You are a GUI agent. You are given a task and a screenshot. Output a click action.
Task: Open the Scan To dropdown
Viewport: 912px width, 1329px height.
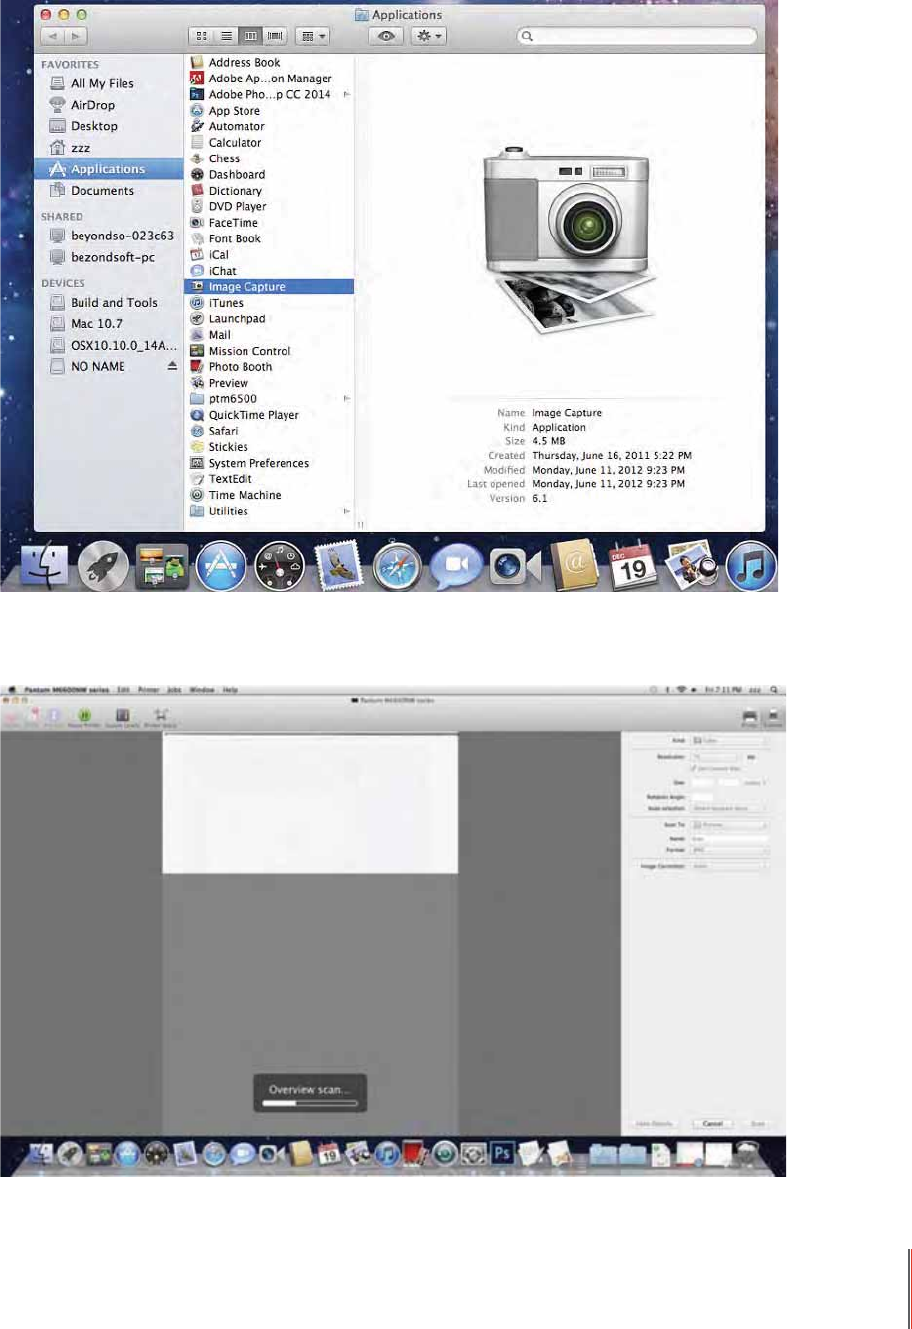coord(730,825)
